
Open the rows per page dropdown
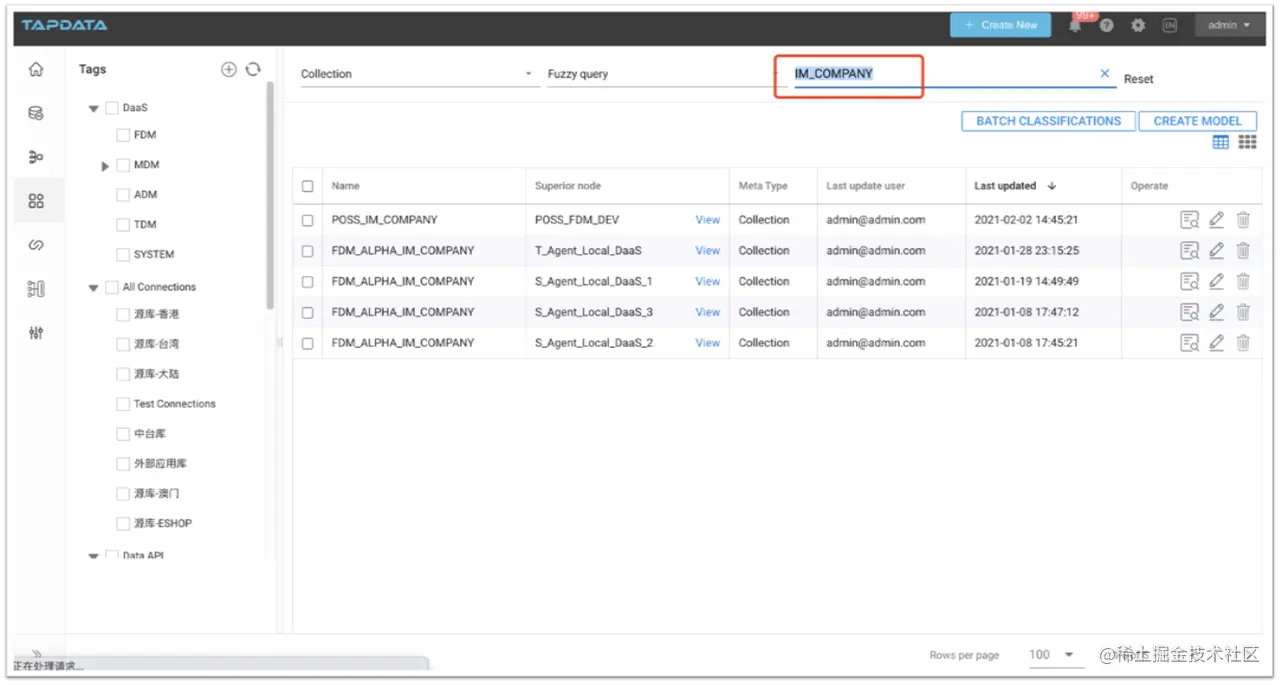1055,655
